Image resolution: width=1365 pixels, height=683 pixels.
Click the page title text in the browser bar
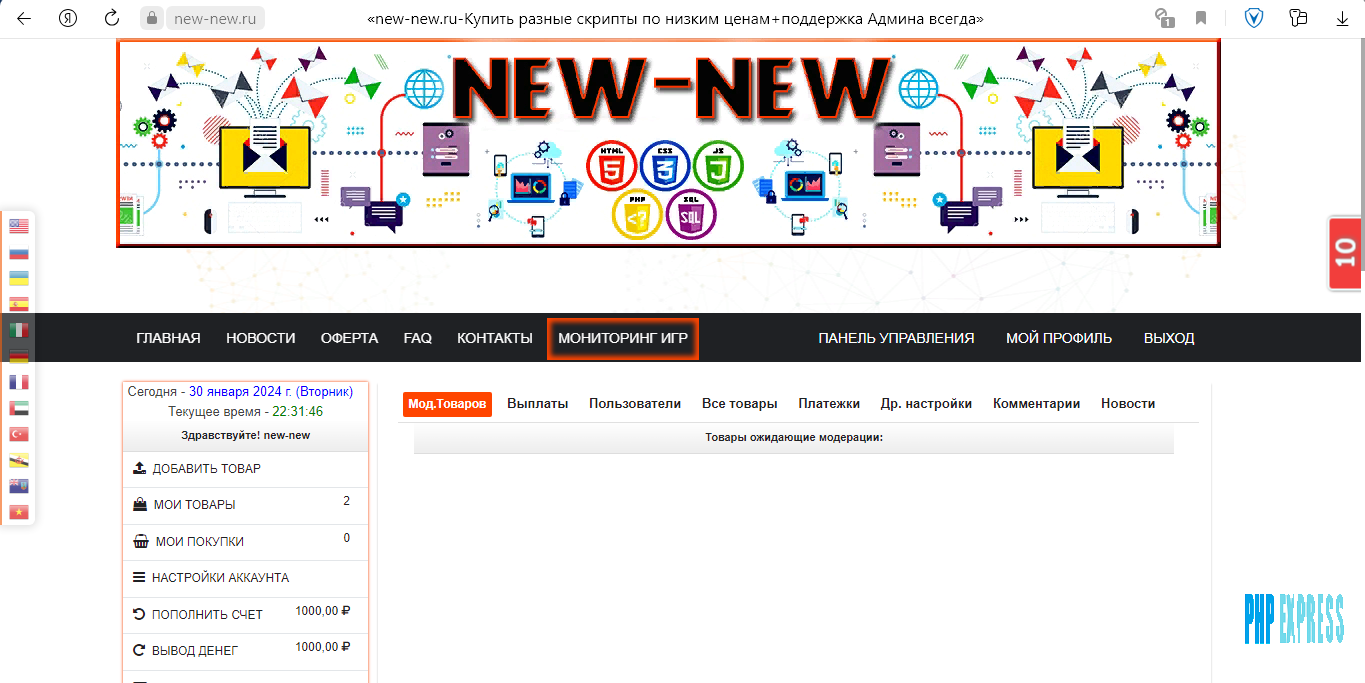coord(676,18)
